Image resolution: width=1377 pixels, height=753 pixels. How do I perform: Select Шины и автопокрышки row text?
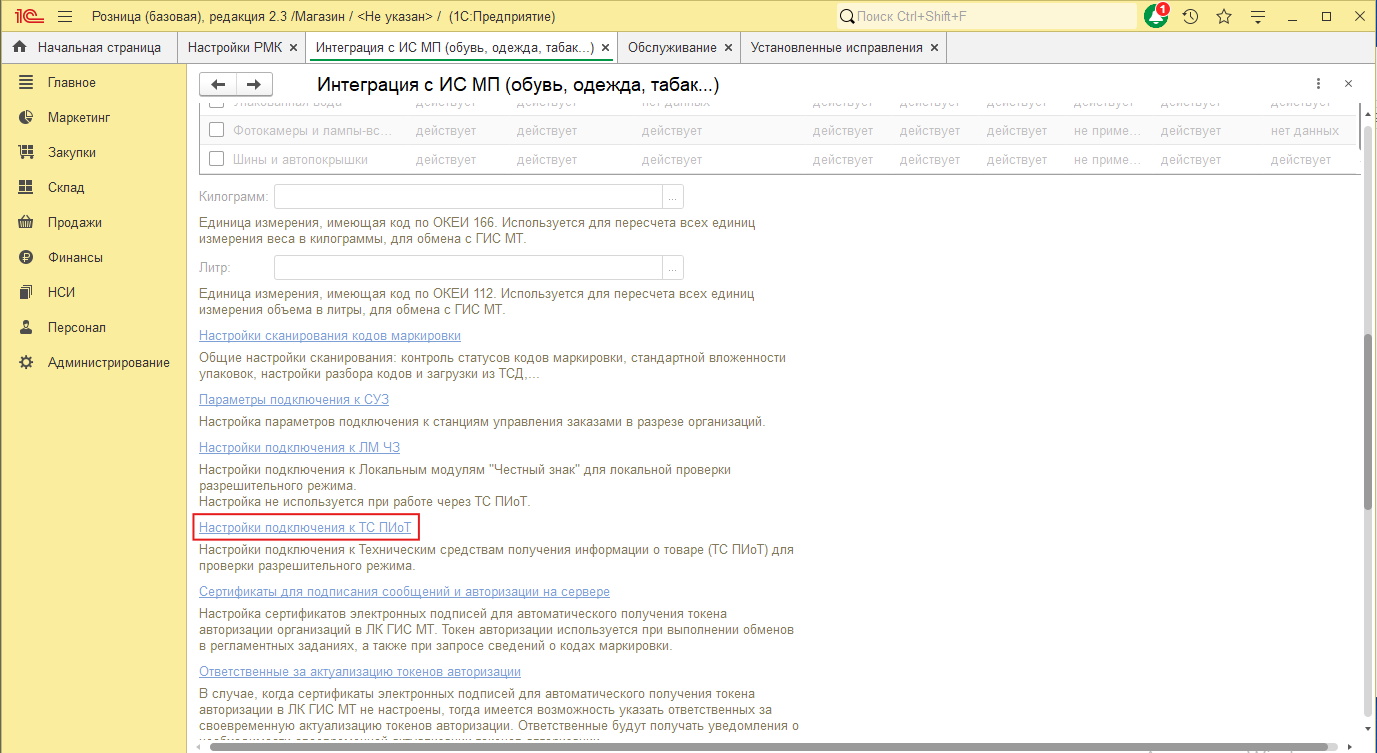[301, 159]
